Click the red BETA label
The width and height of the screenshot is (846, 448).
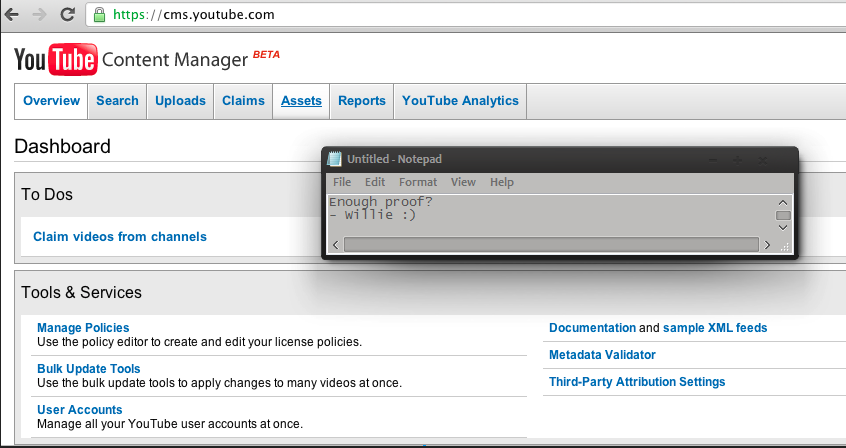click(x=267, y=55)
